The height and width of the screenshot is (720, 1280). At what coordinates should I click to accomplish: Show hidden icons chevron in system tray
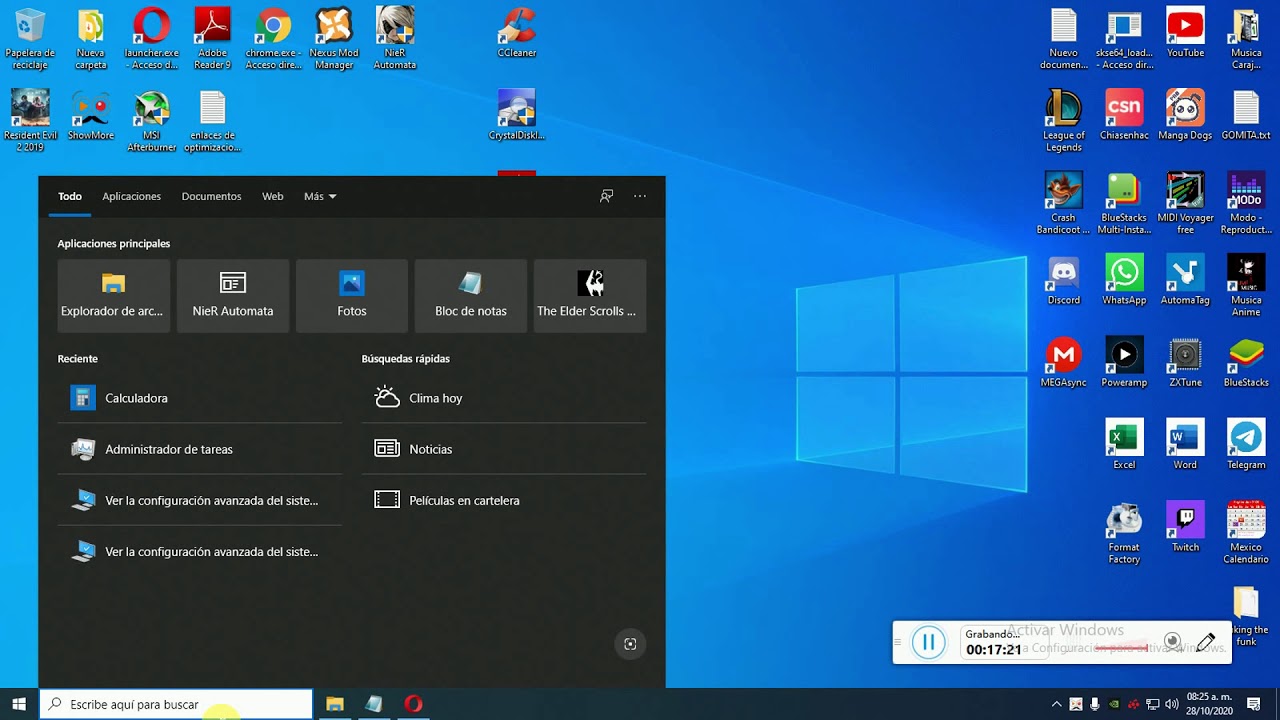click(x=1056, y=704)
